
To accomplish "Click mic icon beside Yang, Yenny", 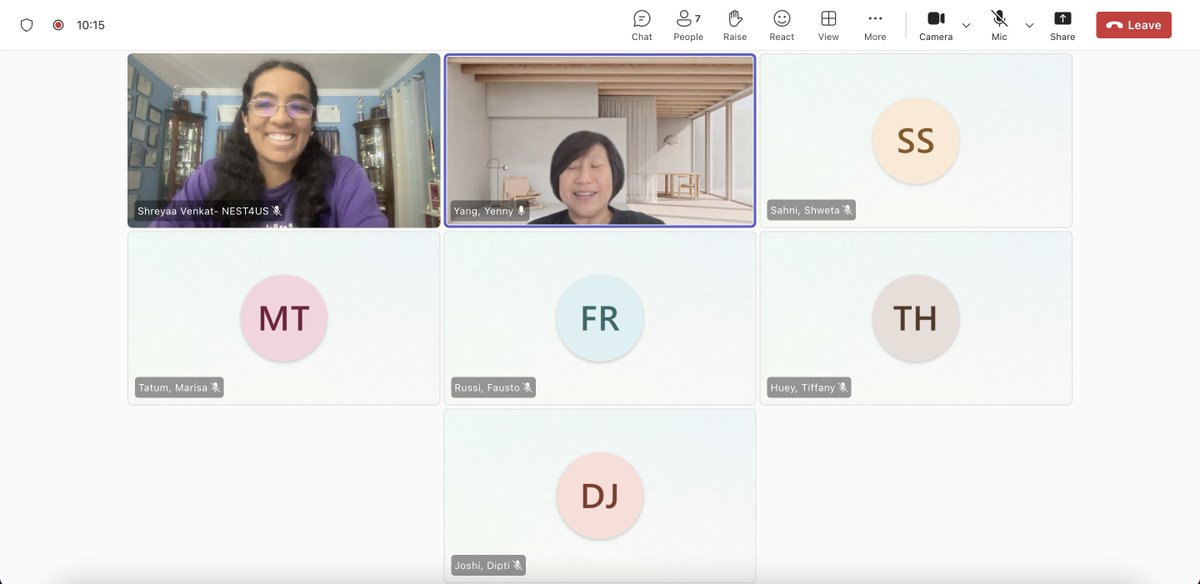I will 521,211.
